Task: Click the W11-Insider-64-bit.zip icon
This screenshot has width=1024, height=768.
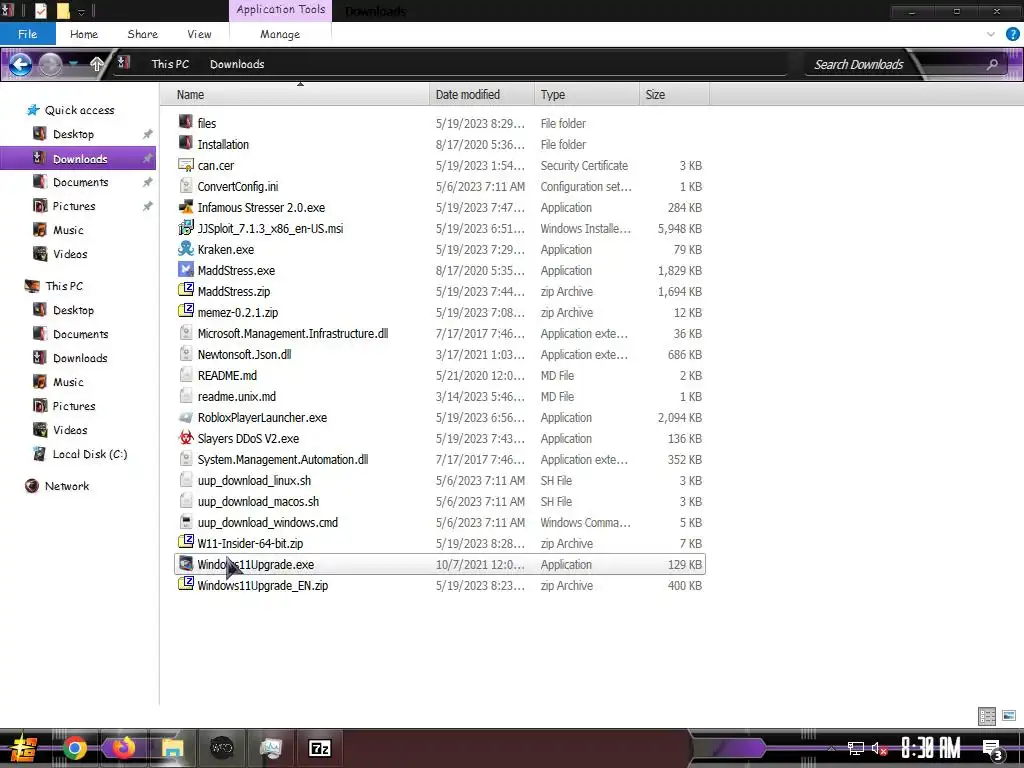Action: 186,543
